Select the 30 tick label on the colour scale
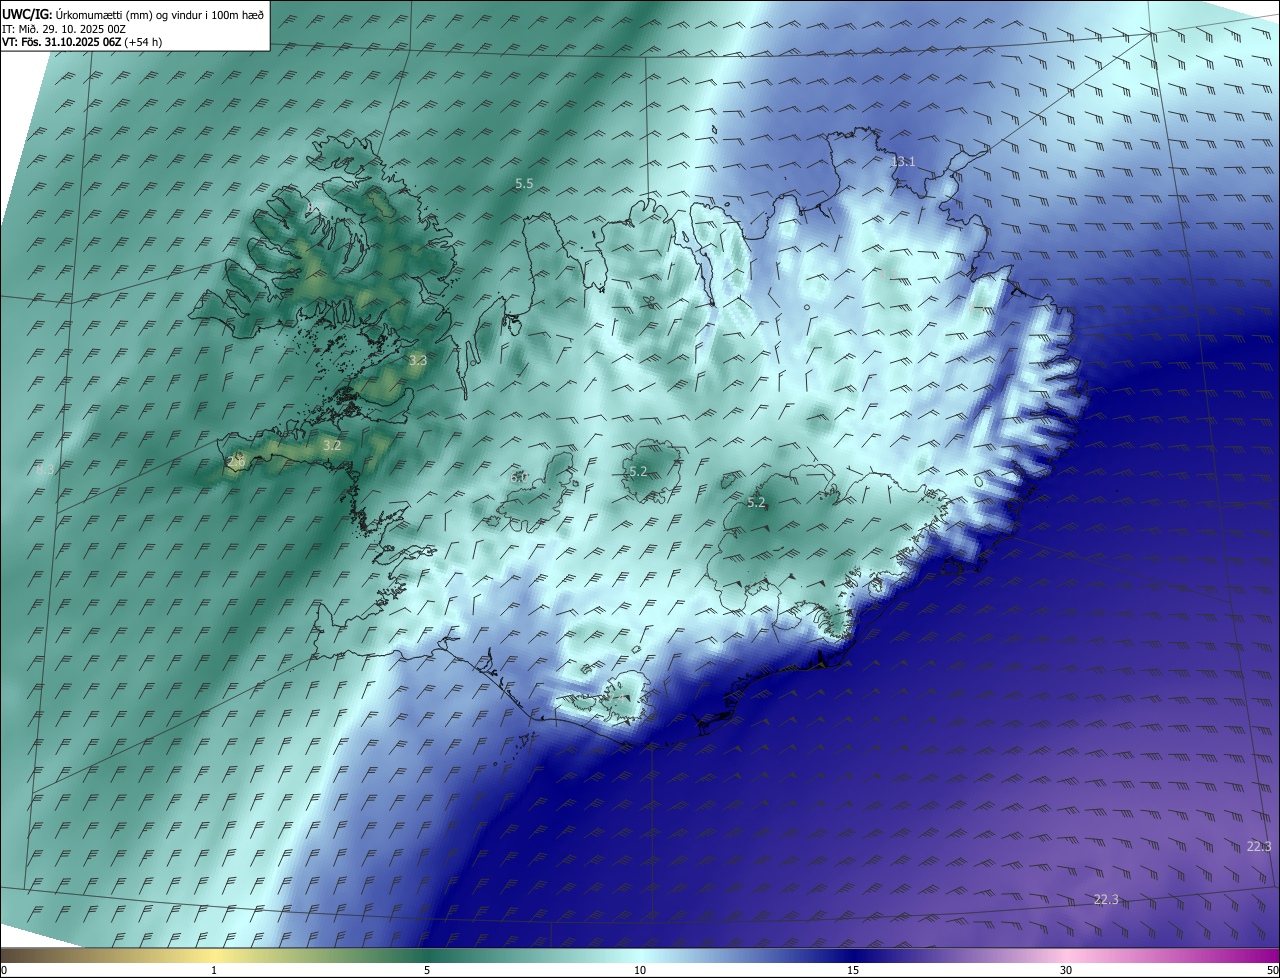This screenshot has height=978, width=1280. click(1066, 971)
